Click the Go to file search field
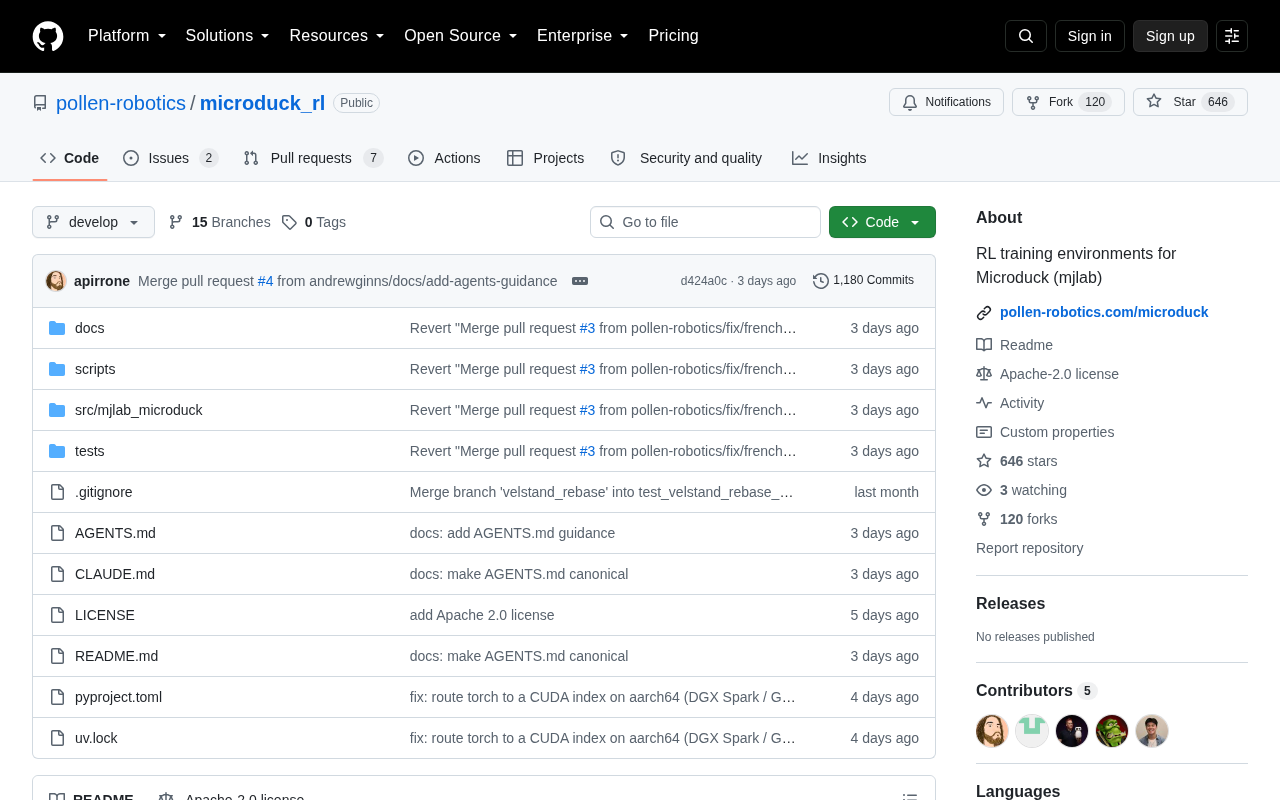The image size is (1280, 800). click(705, 222)
